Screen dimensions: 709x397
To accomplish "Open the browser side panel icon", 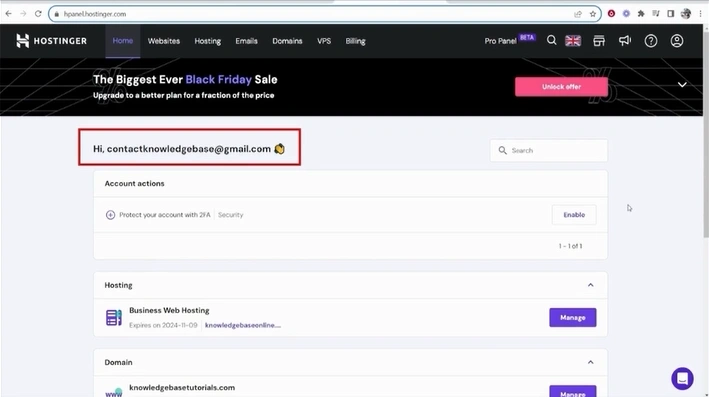I will pyautogui.click(x=671, y=14).
